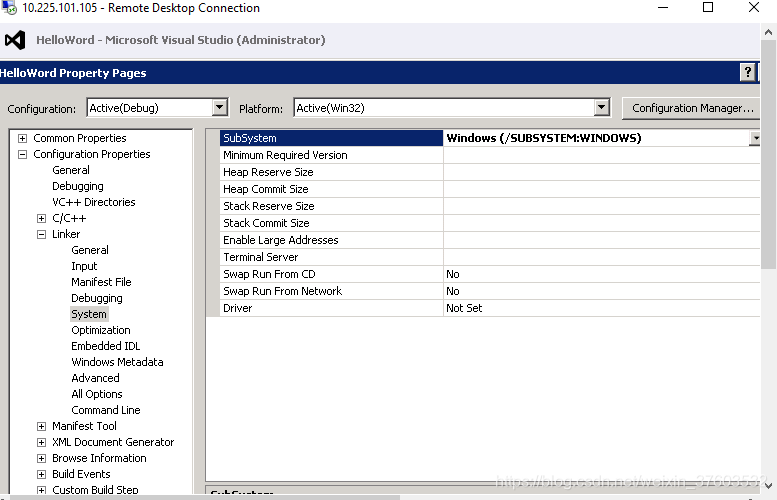This screenshot has width=777, height=500.
Task: Click the Stack Reserve Size value field
Action: [x=602, y=206]
